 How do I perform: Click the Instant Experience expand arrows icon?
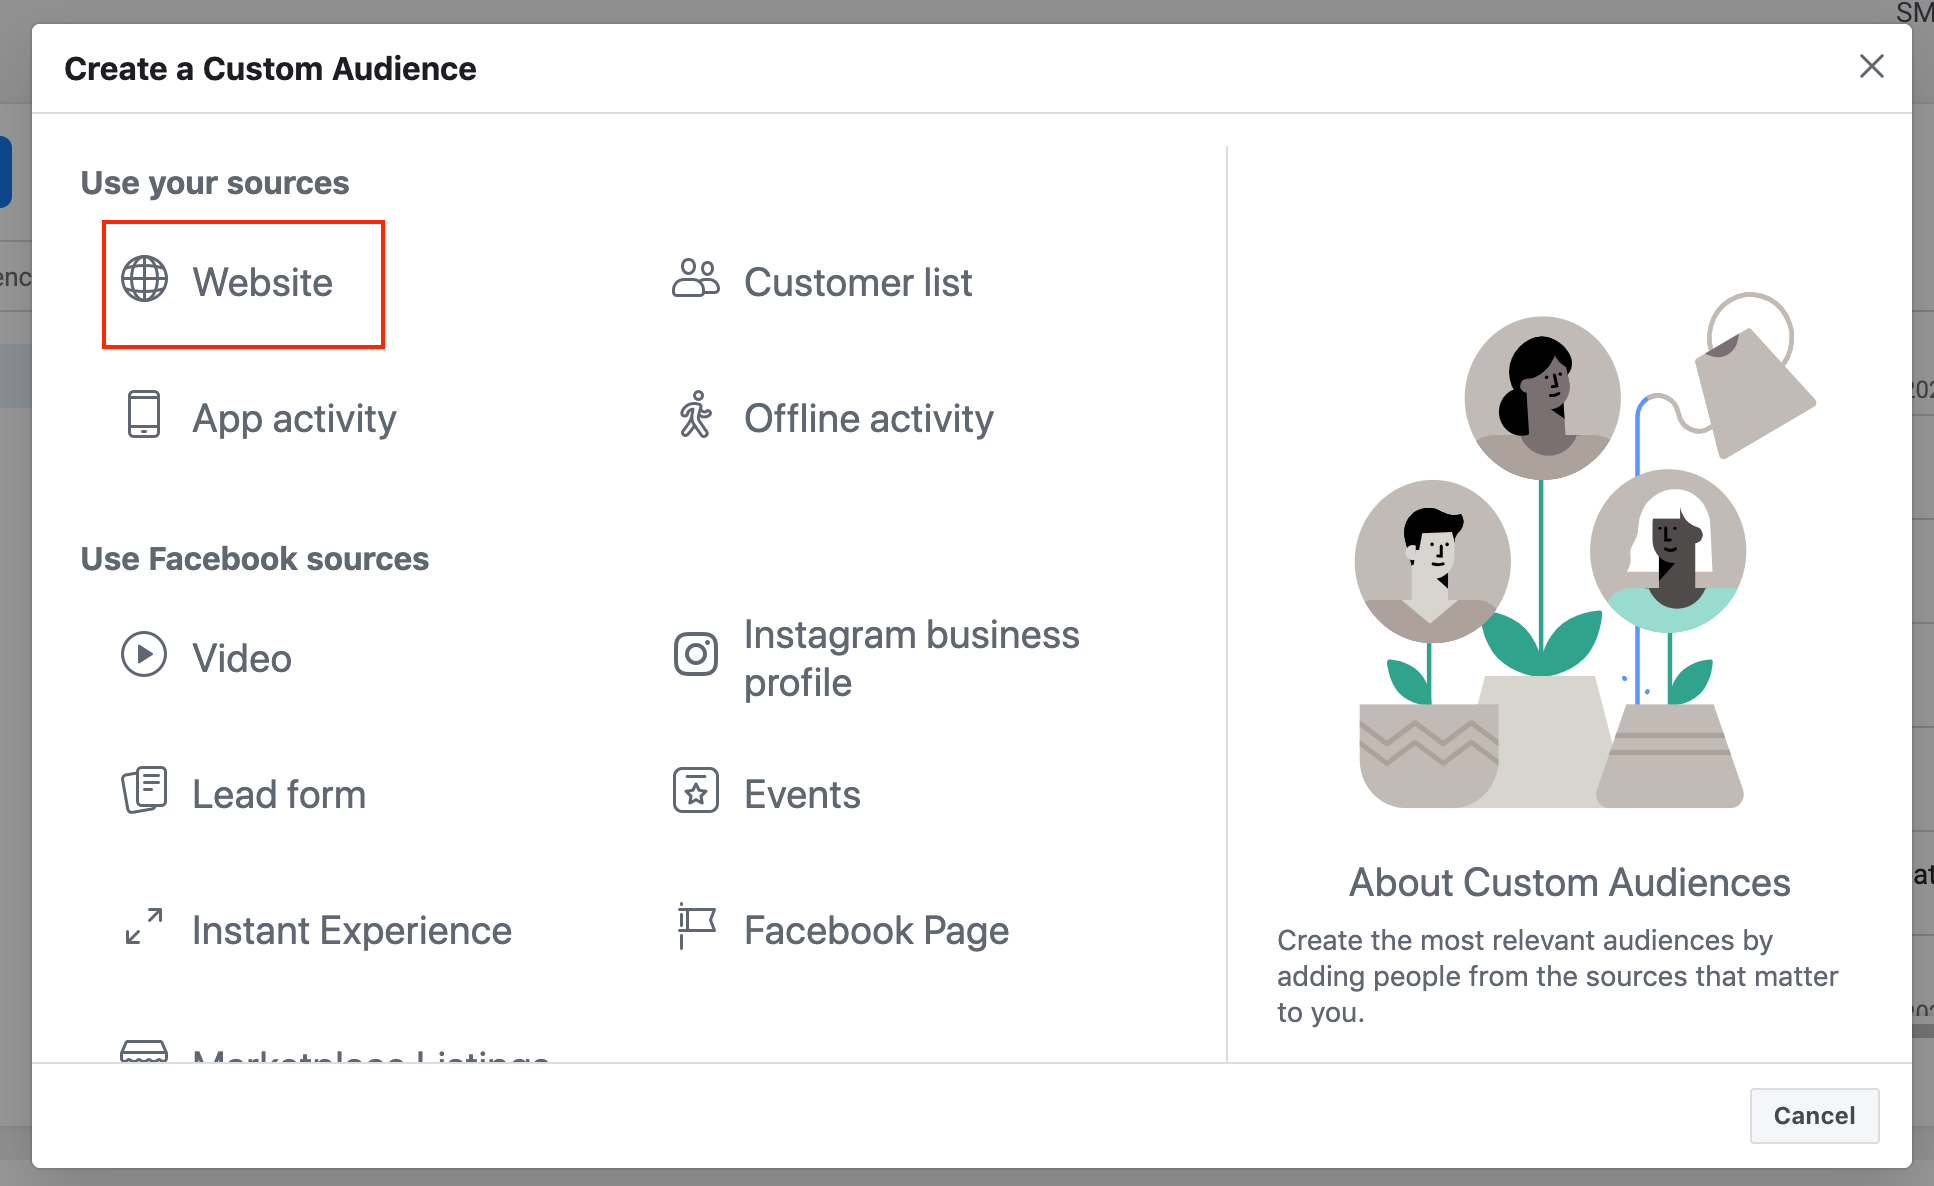click(x=144, y=926)
